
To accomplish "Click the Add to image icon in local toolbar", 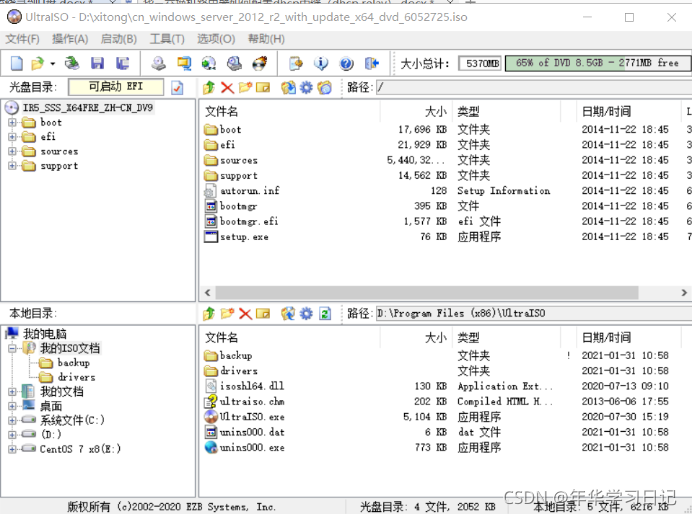I will click(288, 313).
